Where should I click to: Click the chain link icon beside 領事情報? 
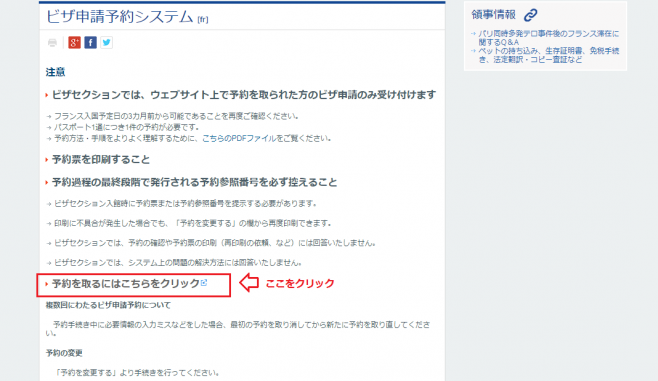(530, 15)
